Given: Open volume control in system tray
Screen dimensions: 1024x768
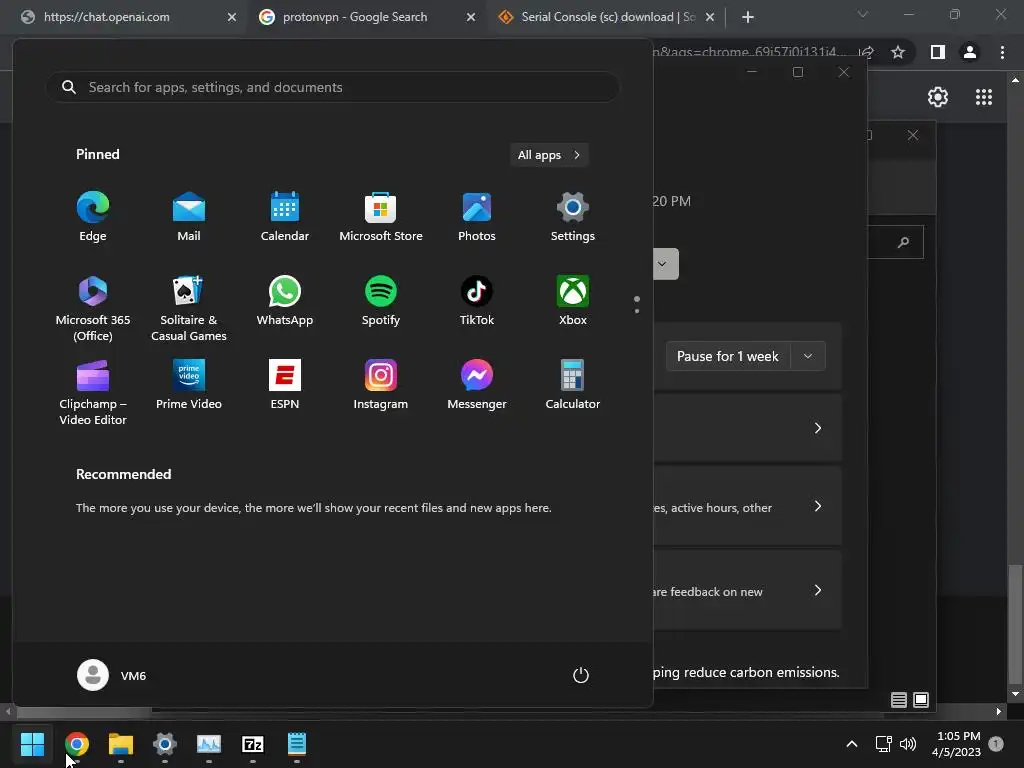Looking at the screenshot, I should (x=908, y=744).
